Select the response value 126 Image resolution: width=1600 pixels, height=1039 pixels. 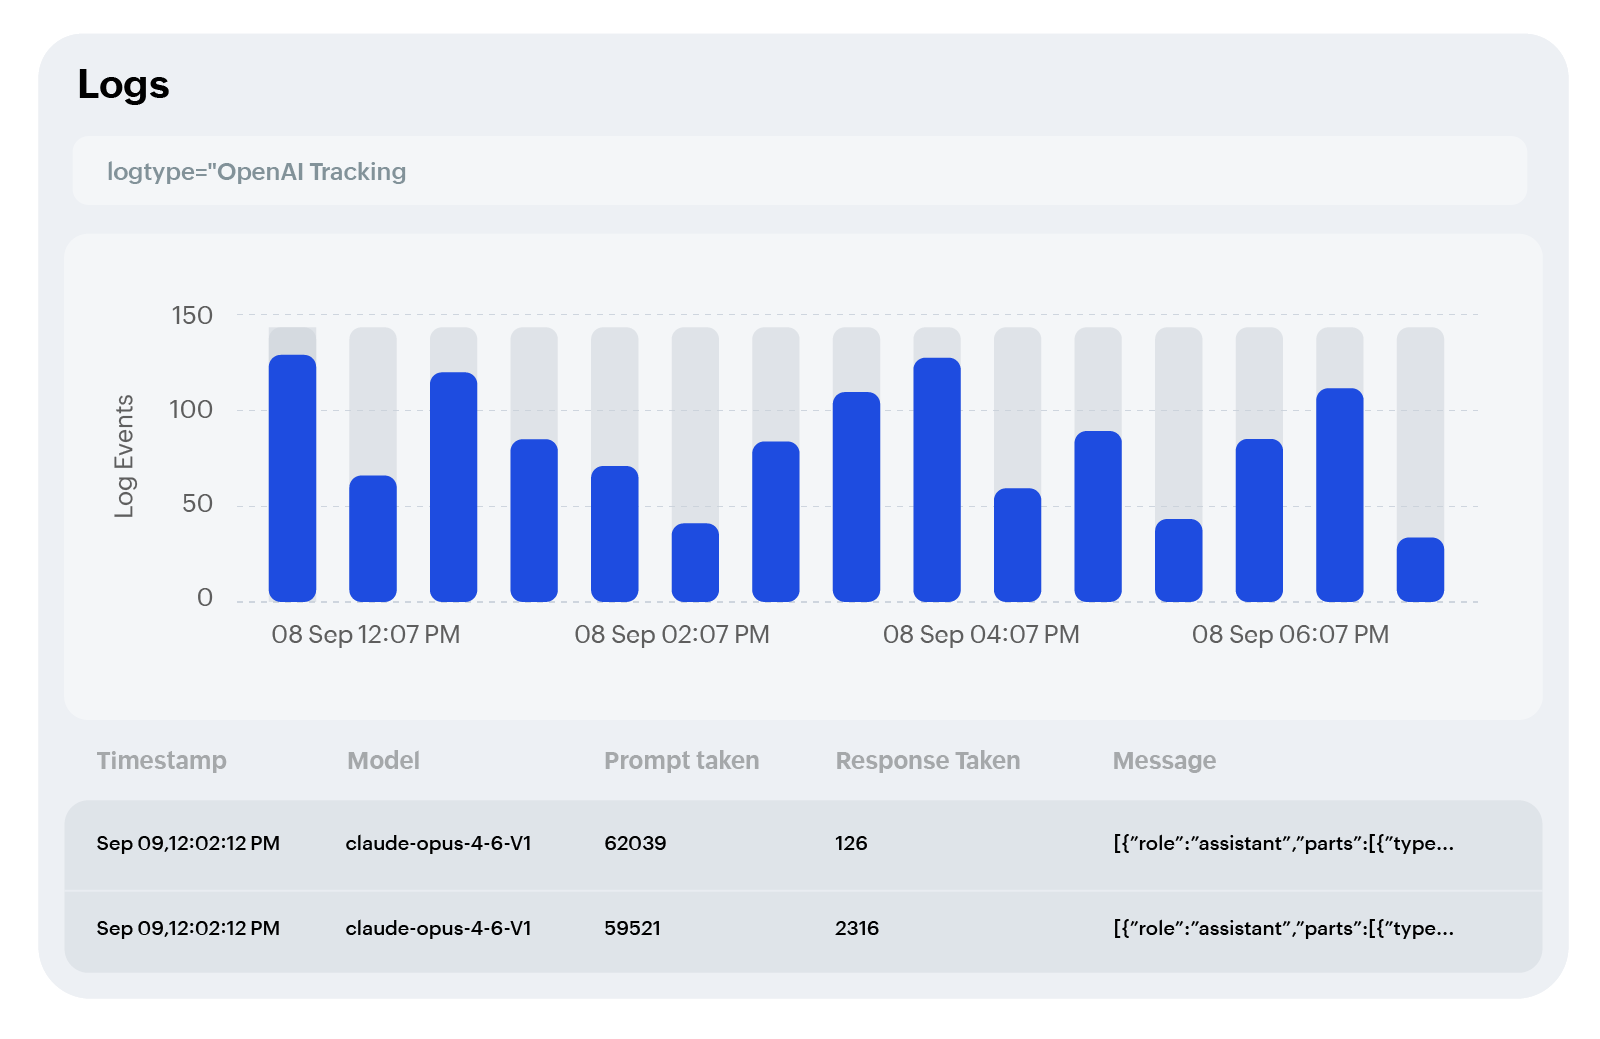coord(851,843)
